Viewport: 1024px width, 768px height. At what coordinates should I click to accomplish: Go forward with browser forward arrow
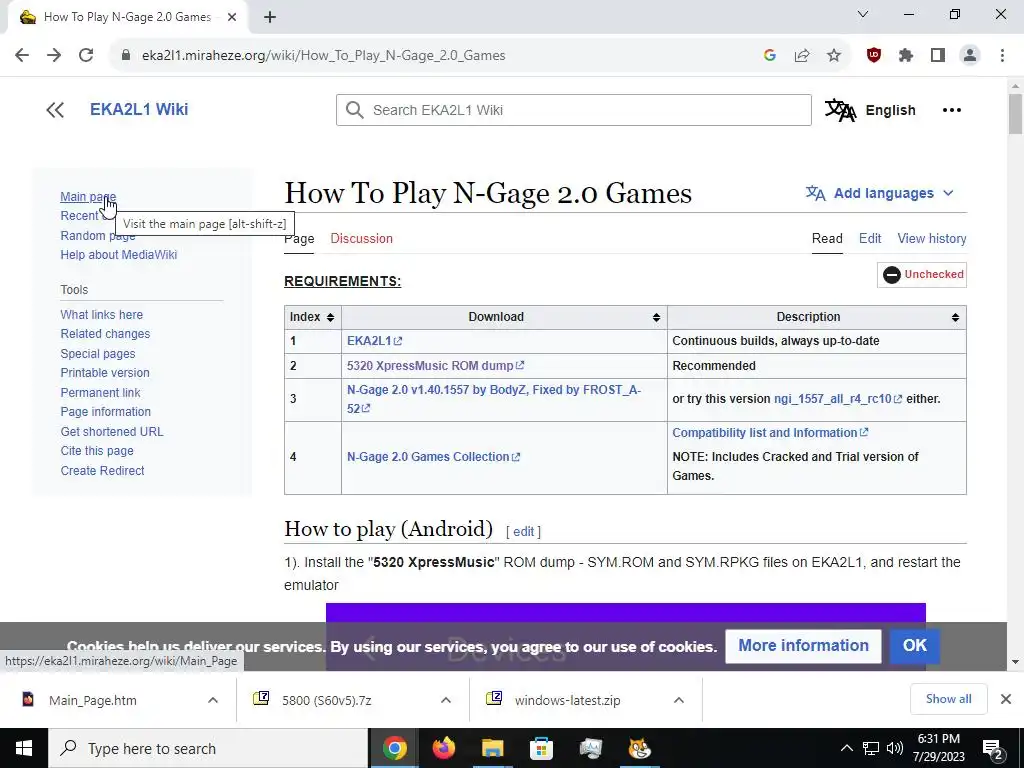54,56
